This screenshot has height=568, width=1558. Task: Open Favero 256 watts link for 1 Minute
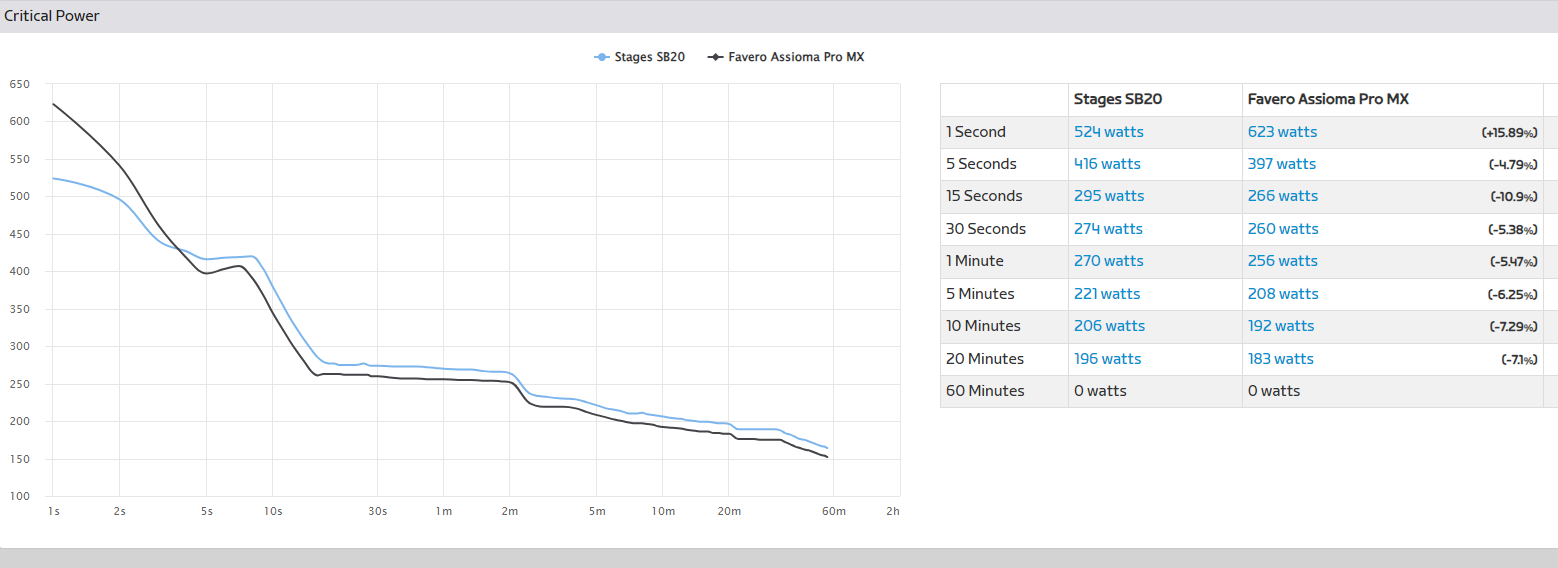point(1283,261)
